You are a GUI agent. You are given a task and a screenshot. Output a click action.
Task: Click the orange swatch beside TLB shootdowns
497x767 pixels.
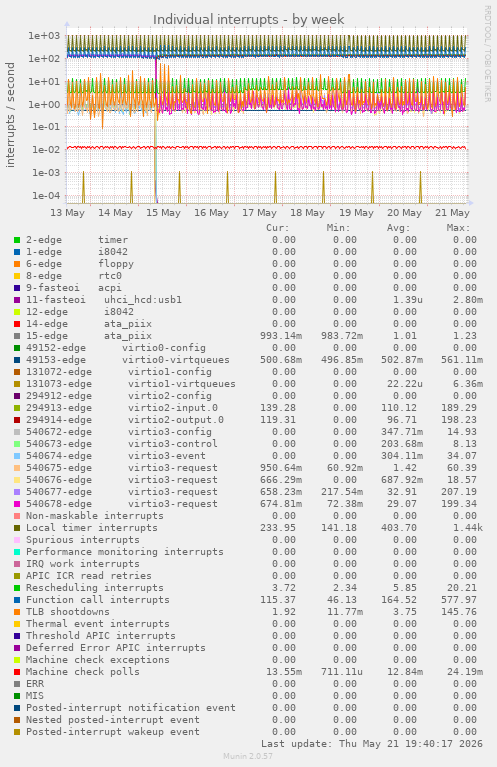pyautogui.click(x=17, y=612)
